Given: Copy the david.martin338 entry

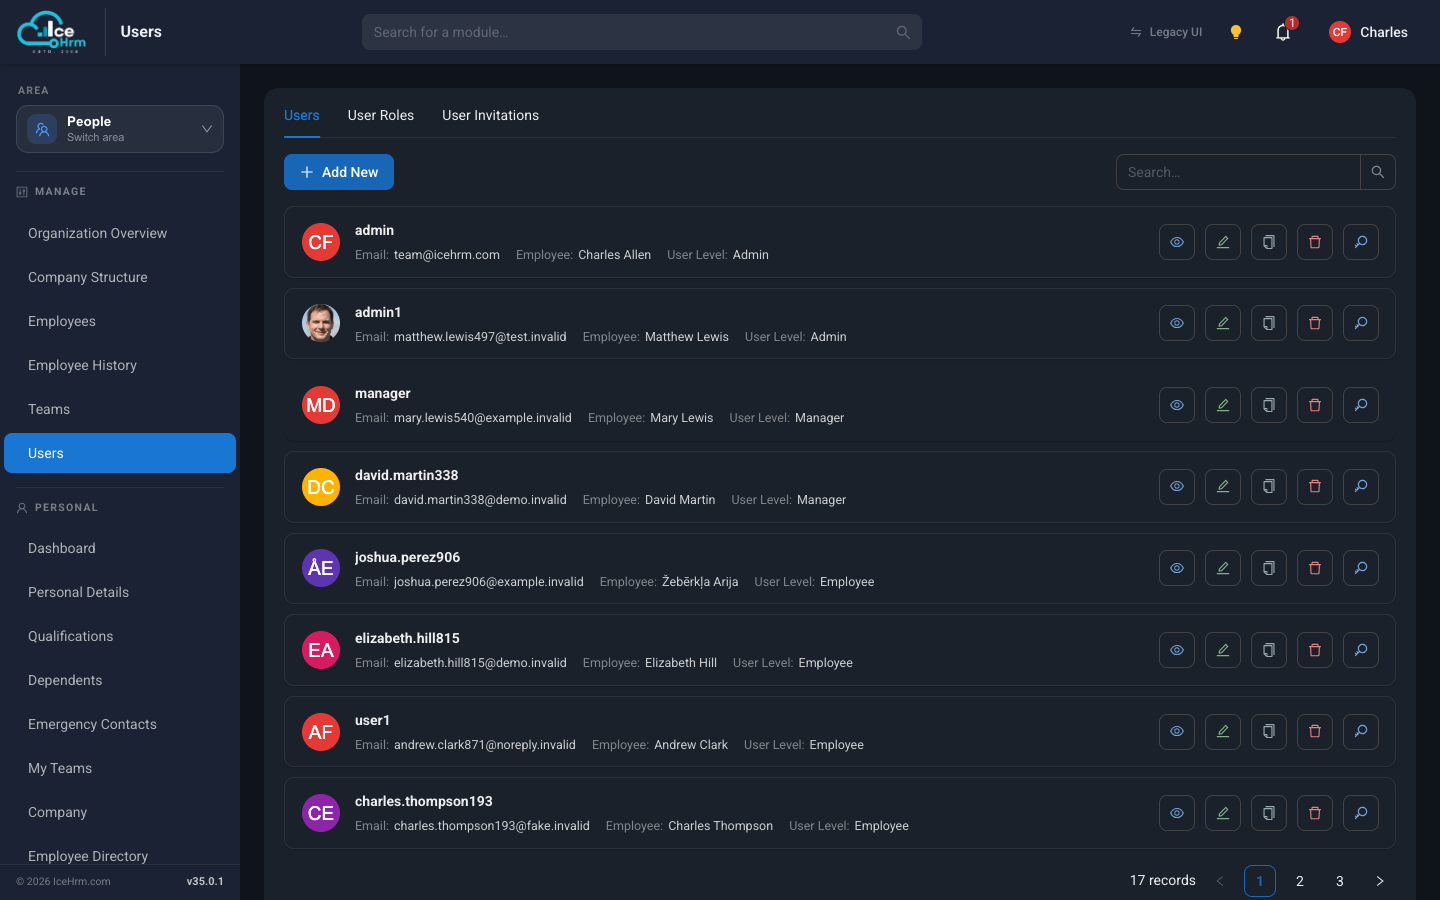Looking at the screenshot, I should [1269, 486].
